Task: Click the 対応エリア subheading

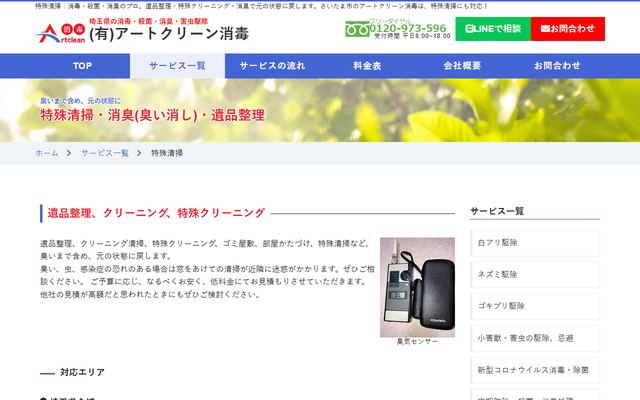Action: (82, 372)
